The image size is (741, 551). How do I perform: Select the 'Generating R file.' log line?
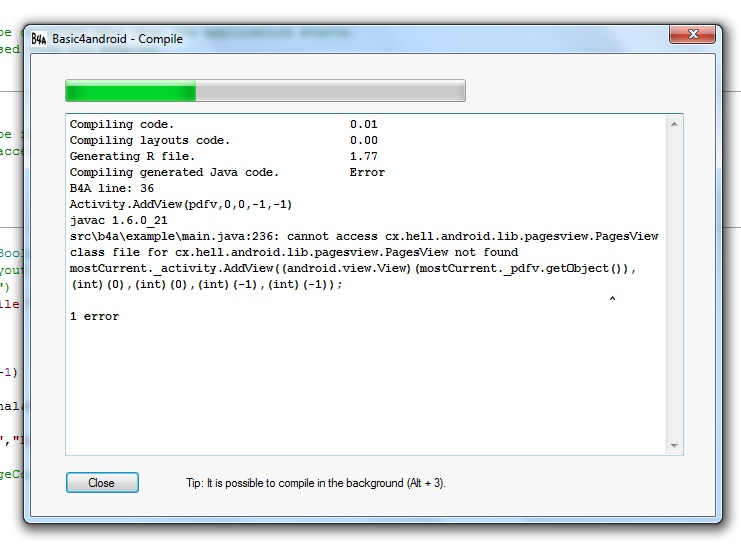point(132,156)
